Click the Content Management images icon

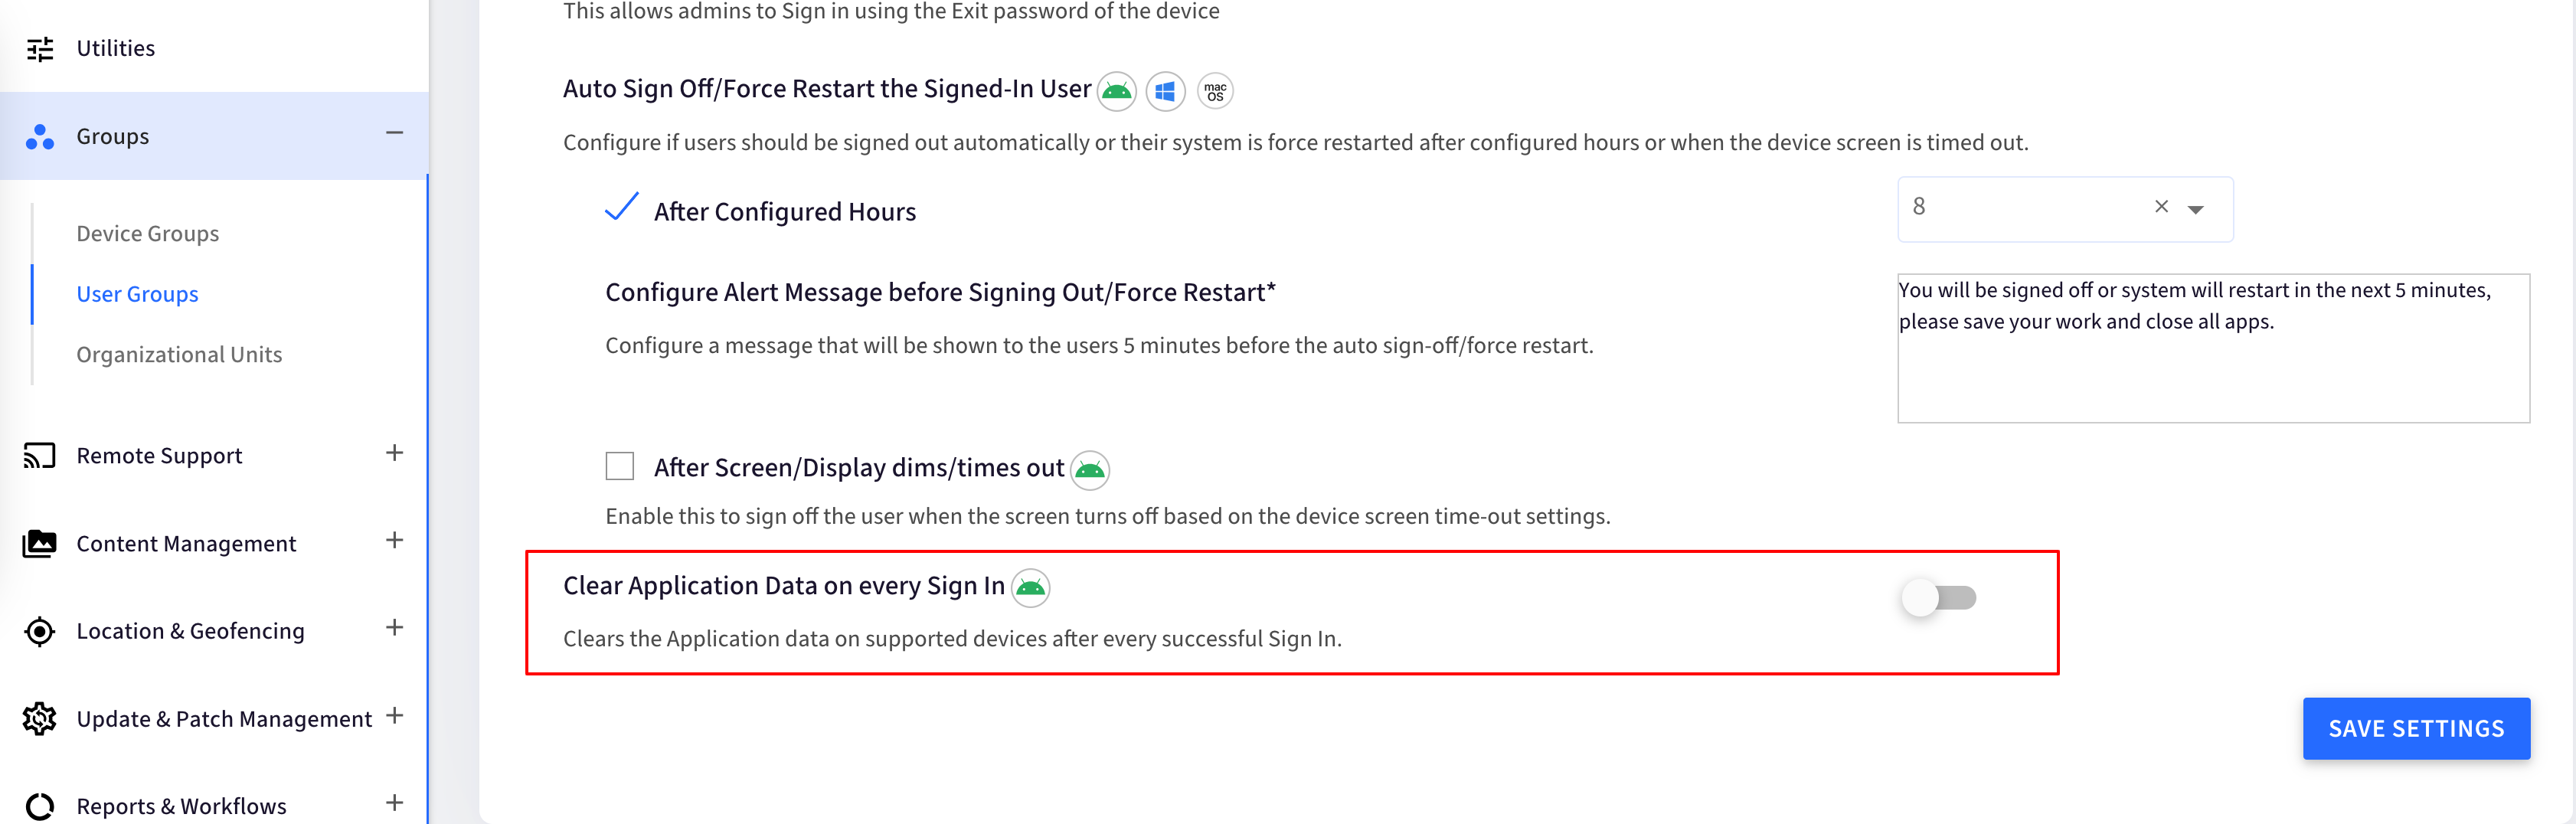(40, 543)
